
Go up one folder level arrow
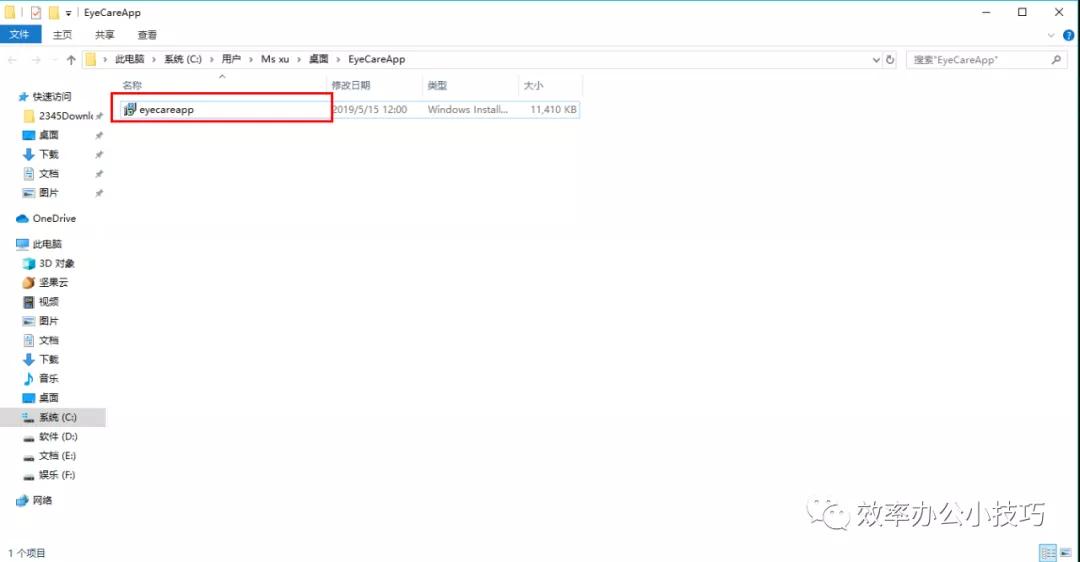(x=71, y=60)
